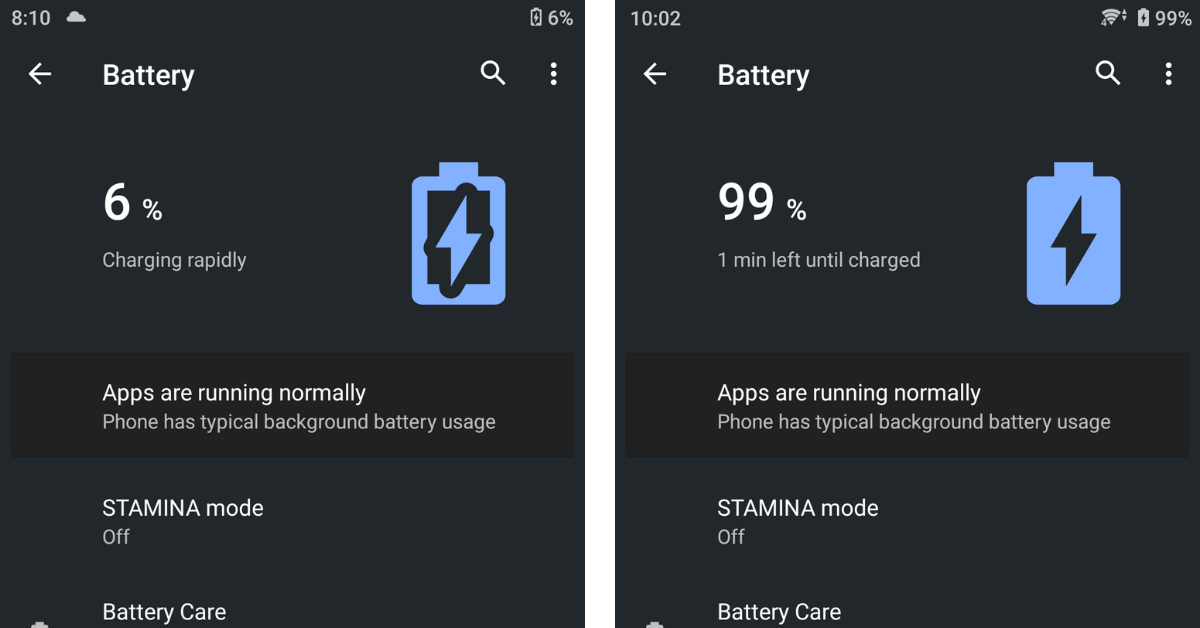The width and height of the screenshot is (1200, 628).
Task: Open the three-dot overflow menu on the left screen
Action: point(553,73)
